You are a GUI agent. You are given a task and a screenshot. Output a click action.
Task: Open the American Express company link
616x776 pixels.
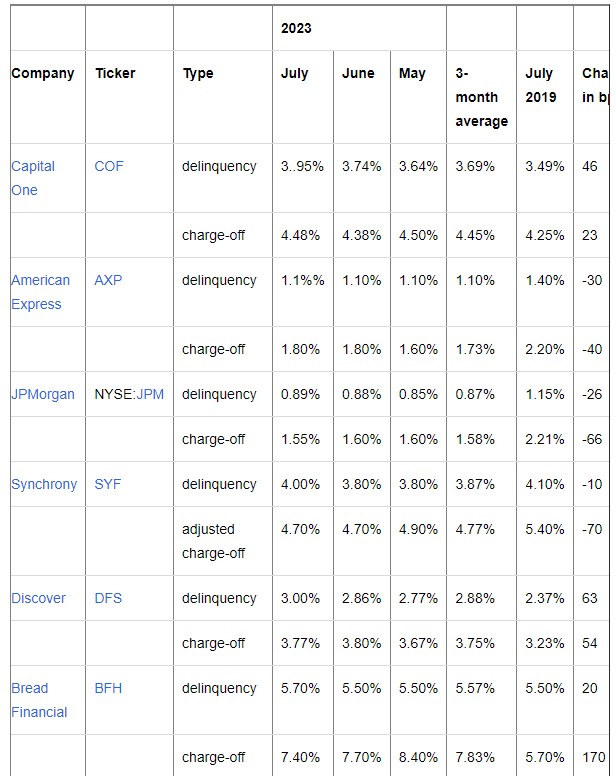pyautogui.click(x=40, y=281)
